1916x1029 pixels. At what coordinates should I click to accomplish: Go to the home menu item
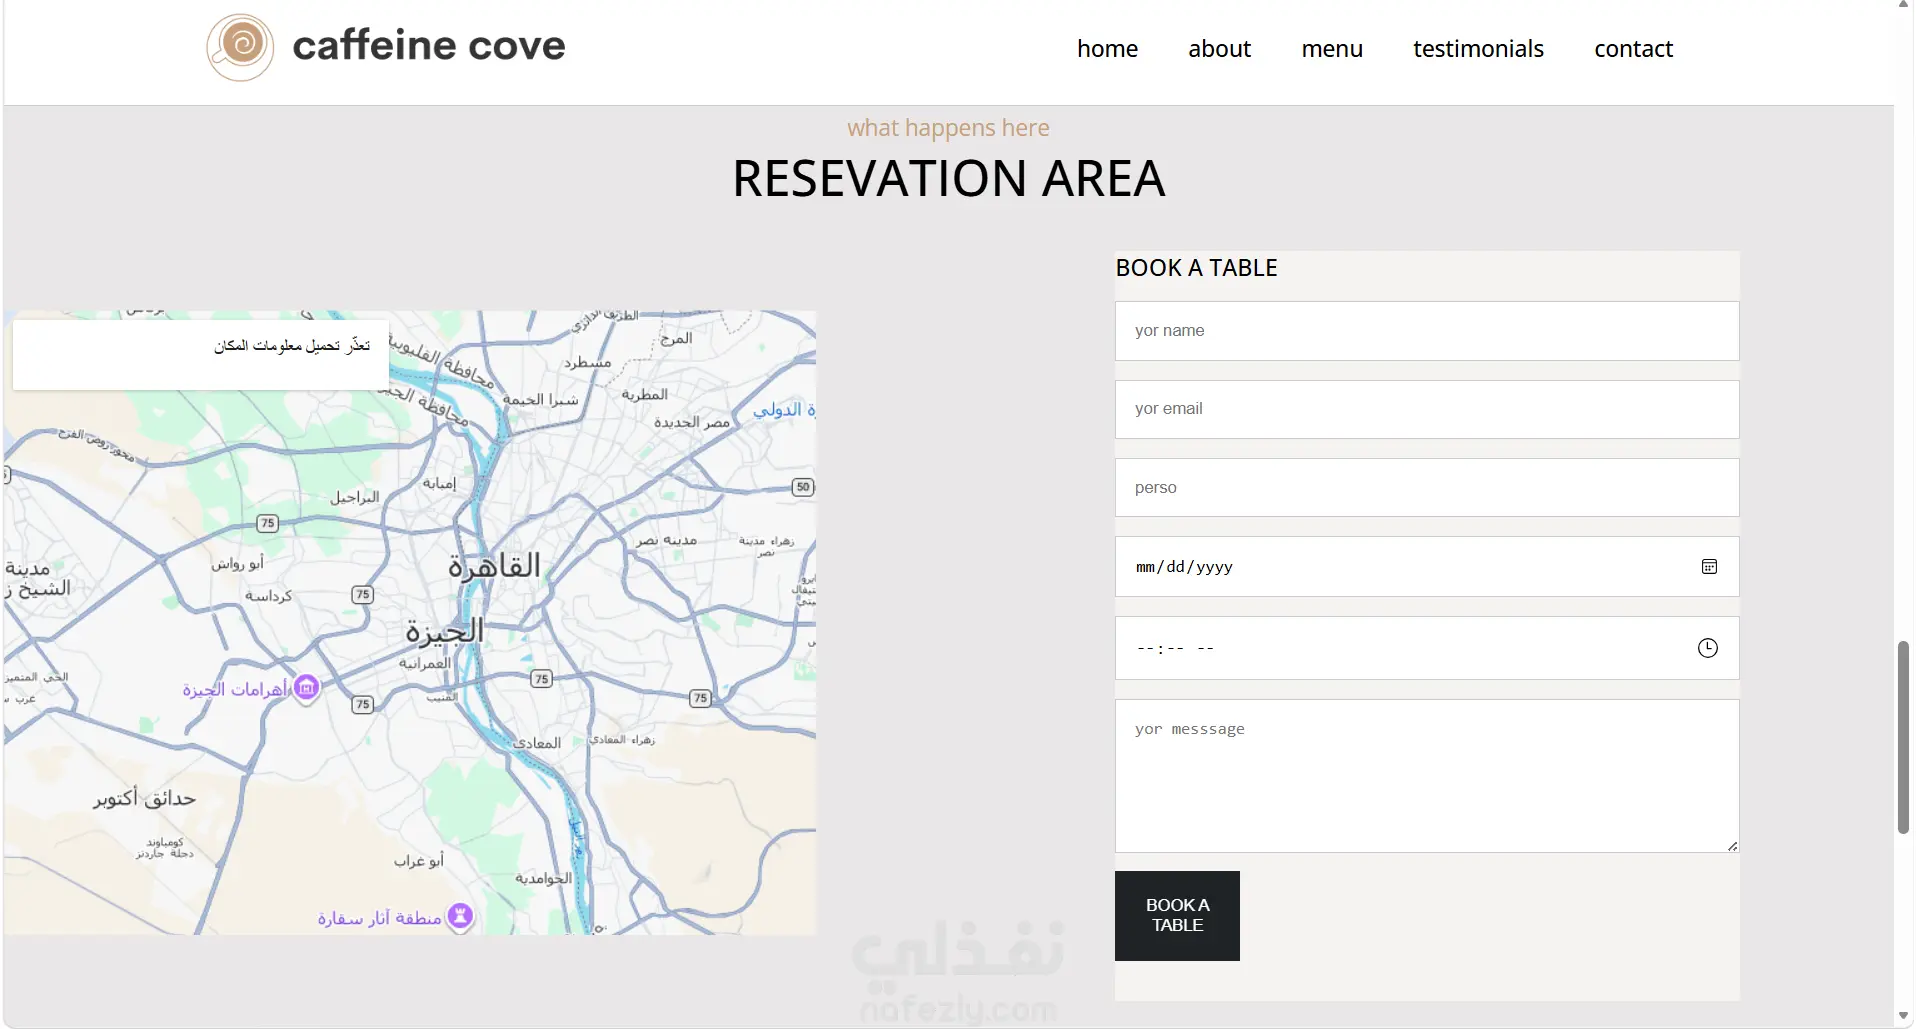click(x=1107, y=49)
